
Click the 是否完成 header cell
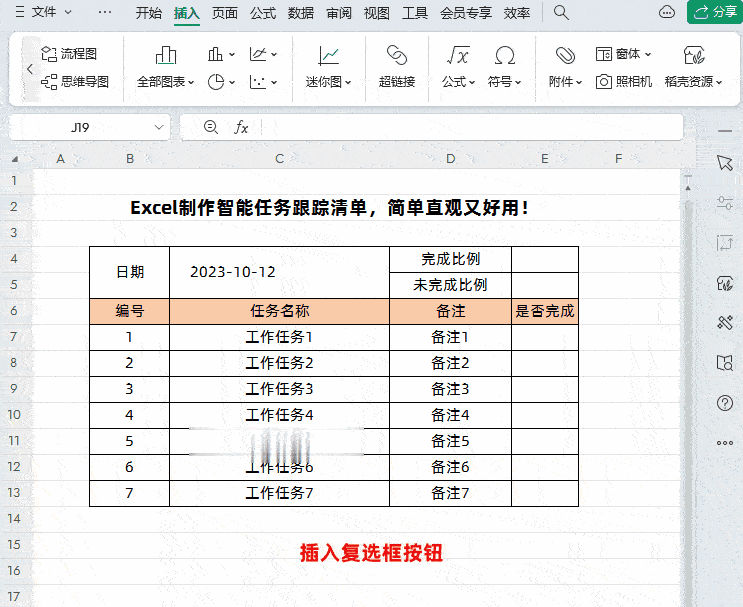tap(545, 311)
